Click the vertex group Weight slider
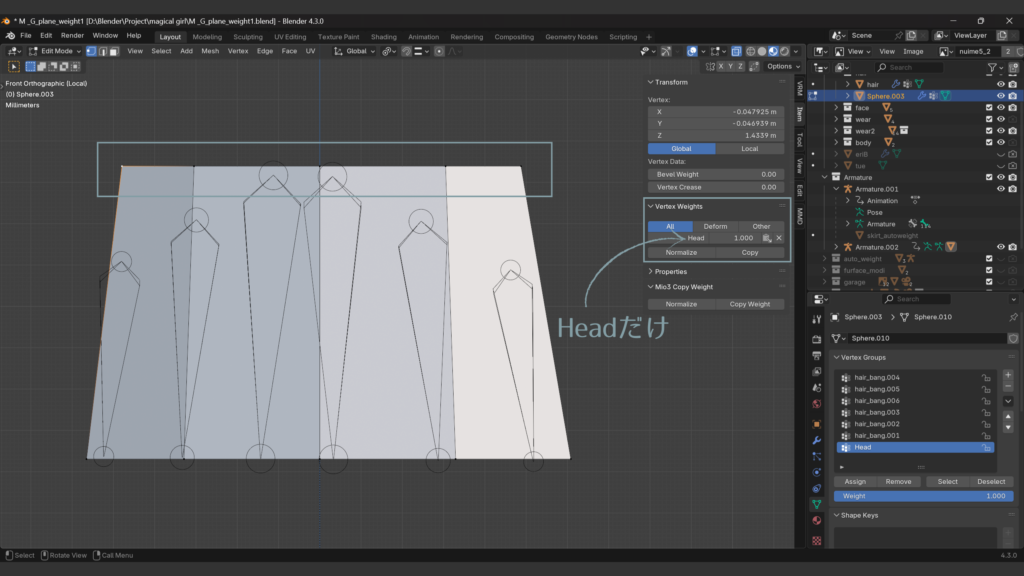This screenshot has width=1024, height=576. click(923, 496)
